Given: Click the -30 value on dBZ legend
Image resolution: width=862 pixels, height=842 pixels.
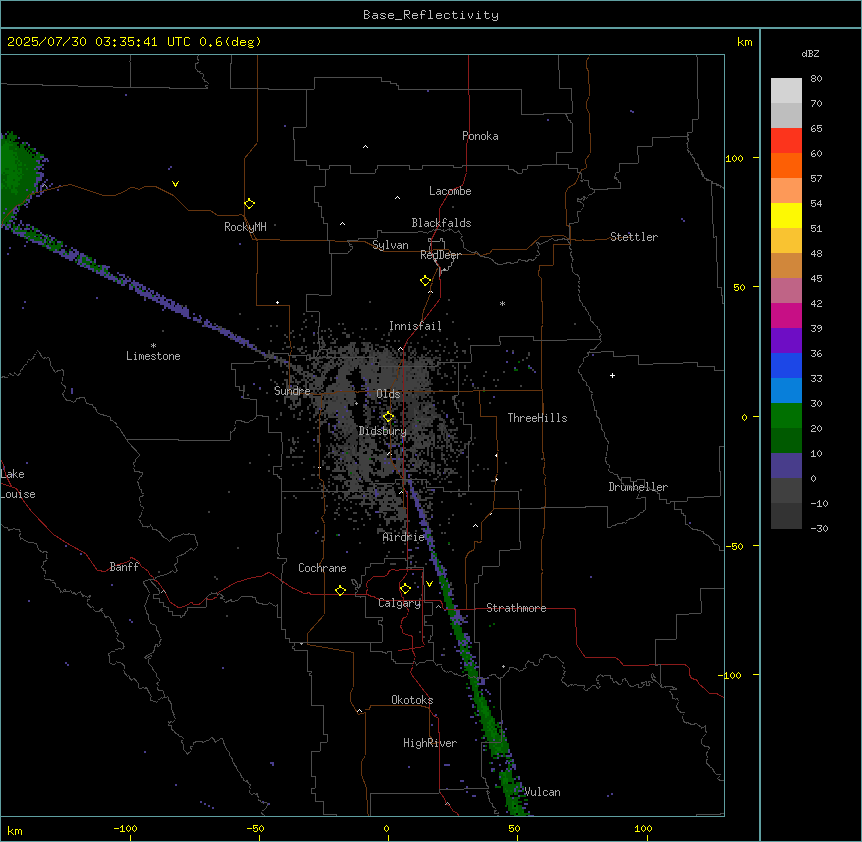Looking at the screenshot, I should [x=820, y=528].
